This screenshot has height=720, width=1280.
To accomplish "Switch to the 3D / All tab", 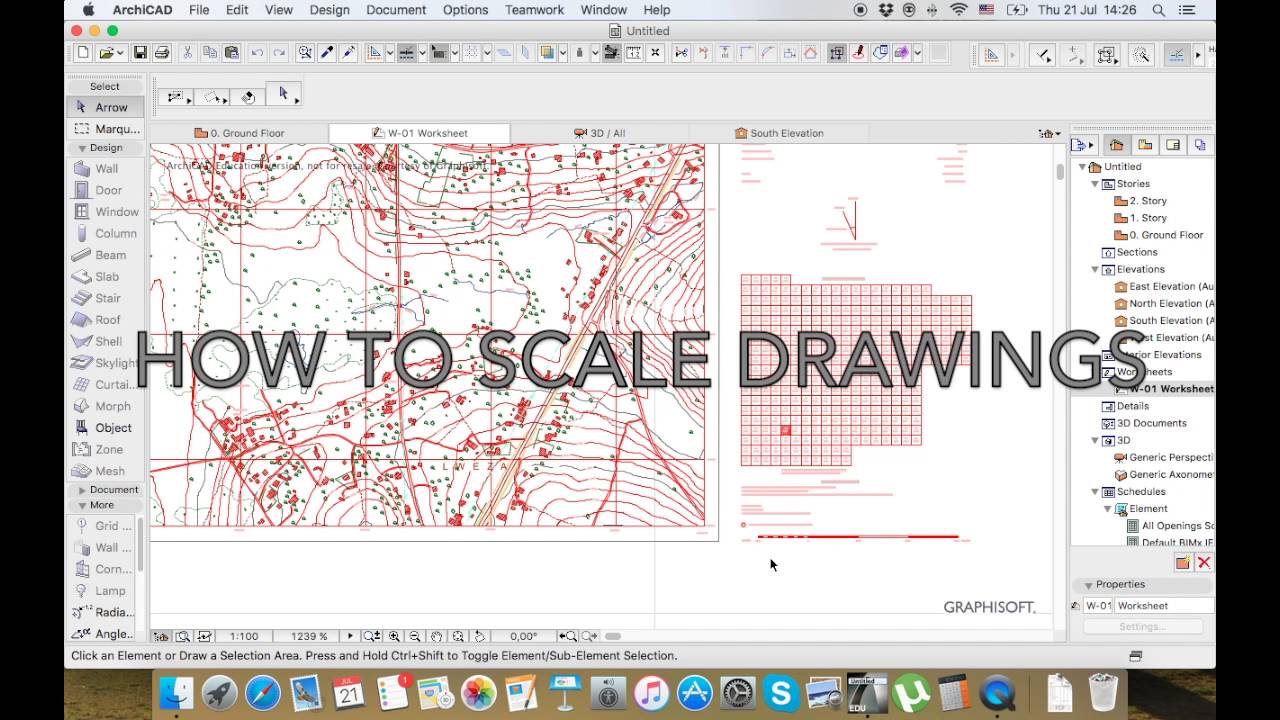I will [x=600, y=133].
